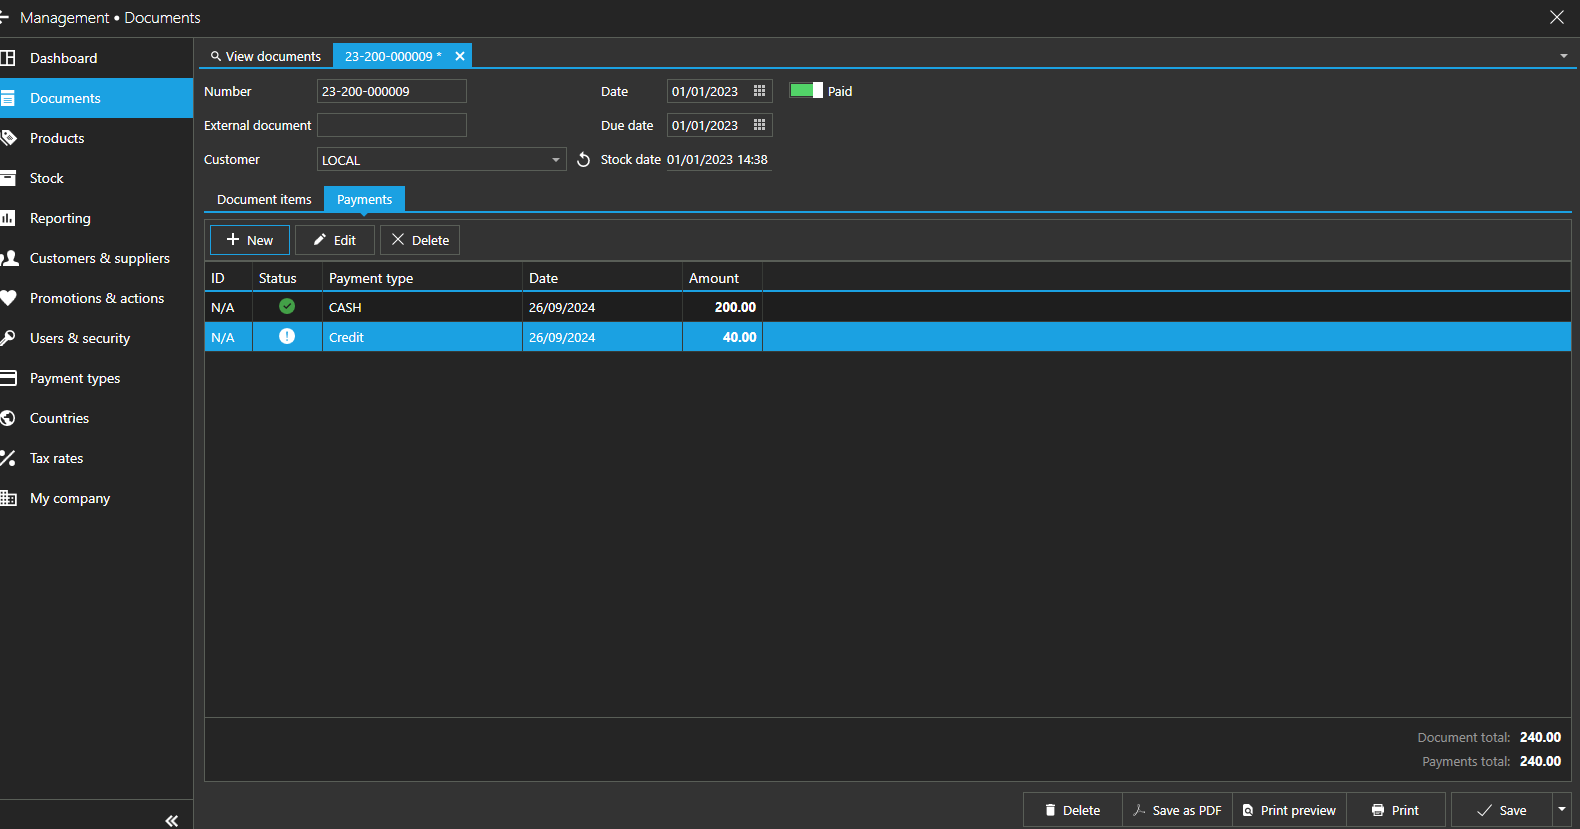Close the 23-200-000009 document tab
This screenshot has height=829, width=1580.
(460, 56)
